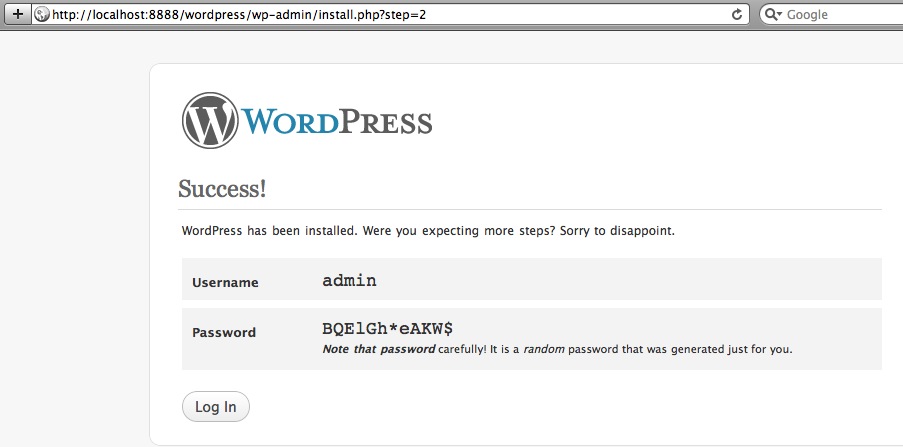Click the Log In button
This screenshot has width=903, height=447.
[x=216, y=407]
